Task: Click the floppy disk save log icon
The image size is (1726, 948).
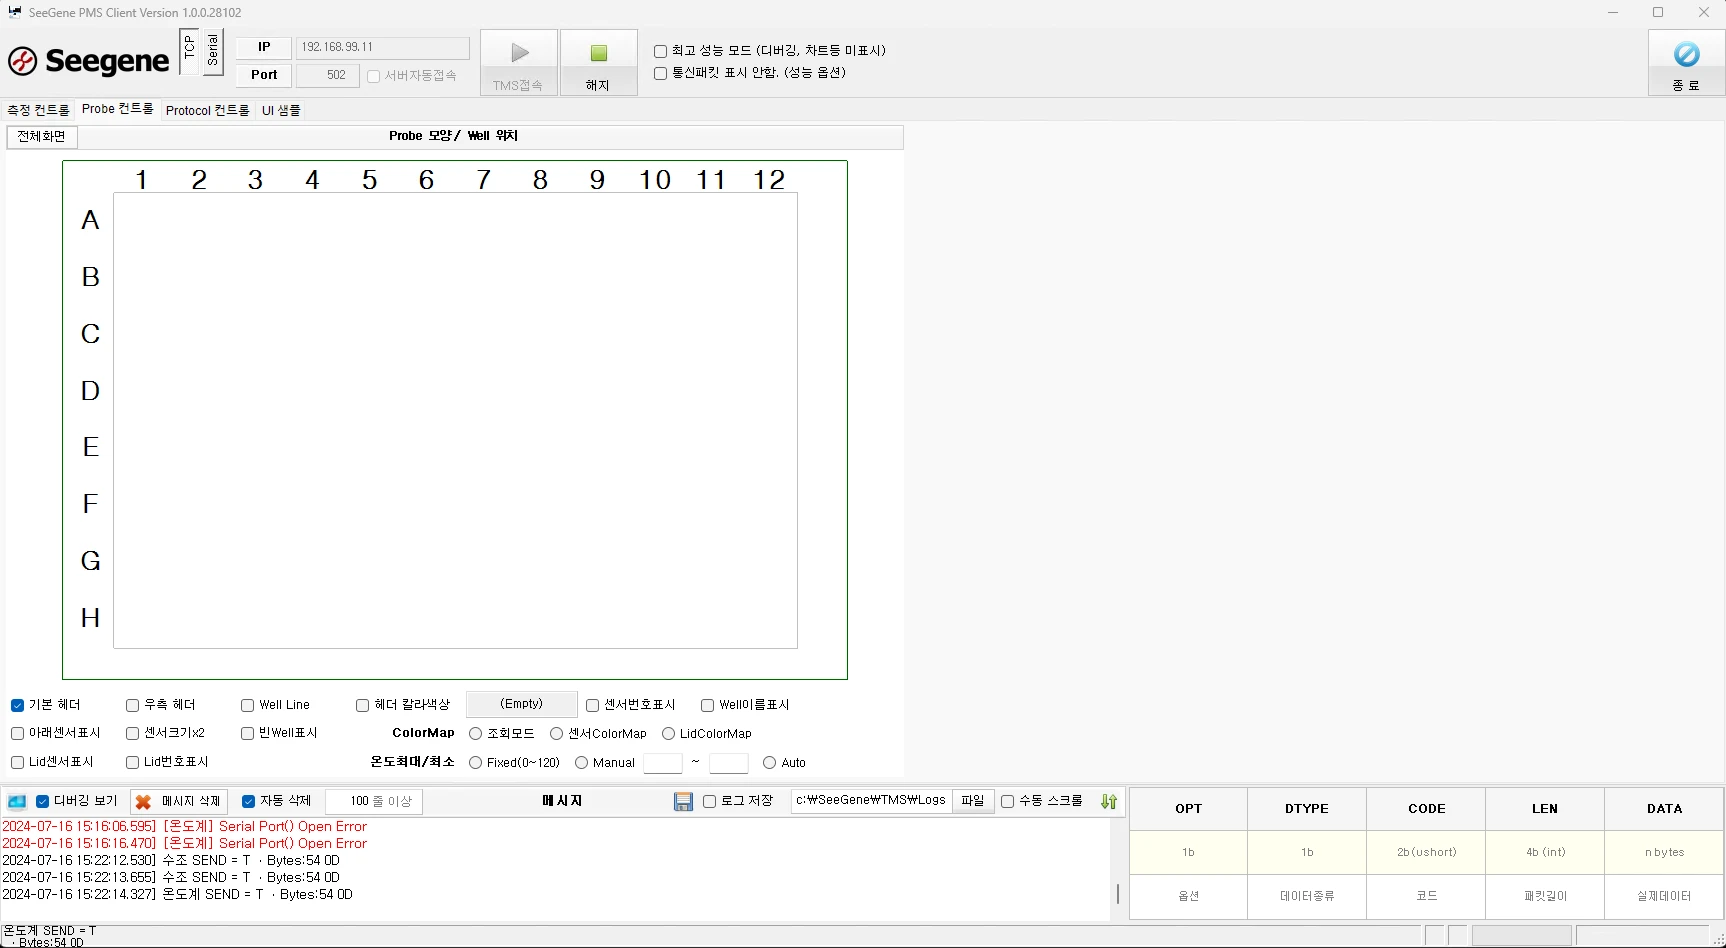Action: (683, 802)
